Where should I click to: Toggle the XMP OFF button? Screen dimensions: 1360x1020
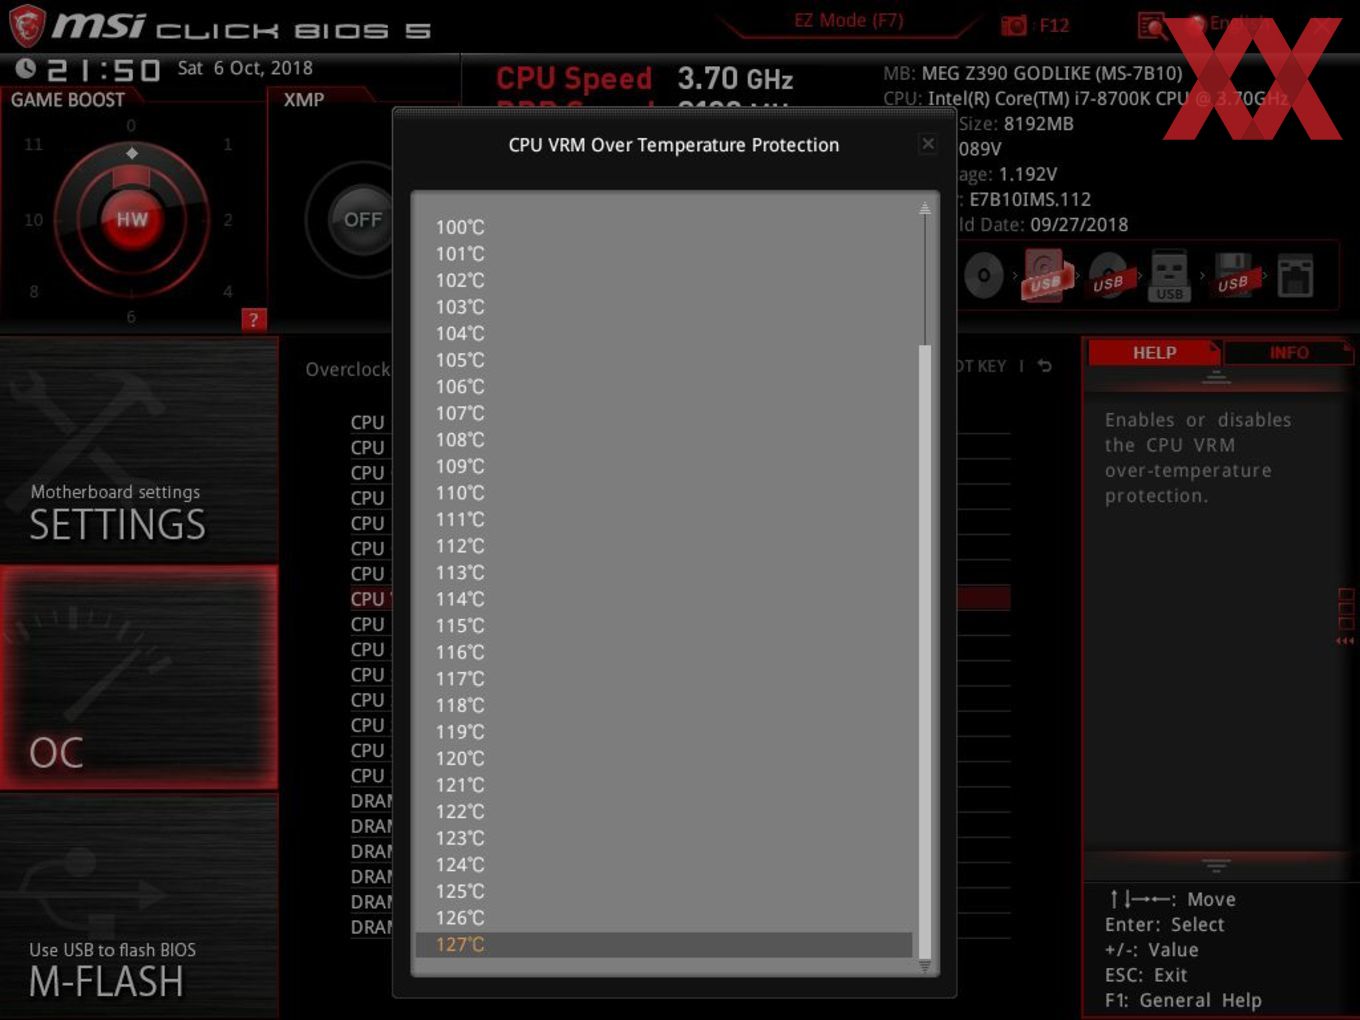[362, 219]
